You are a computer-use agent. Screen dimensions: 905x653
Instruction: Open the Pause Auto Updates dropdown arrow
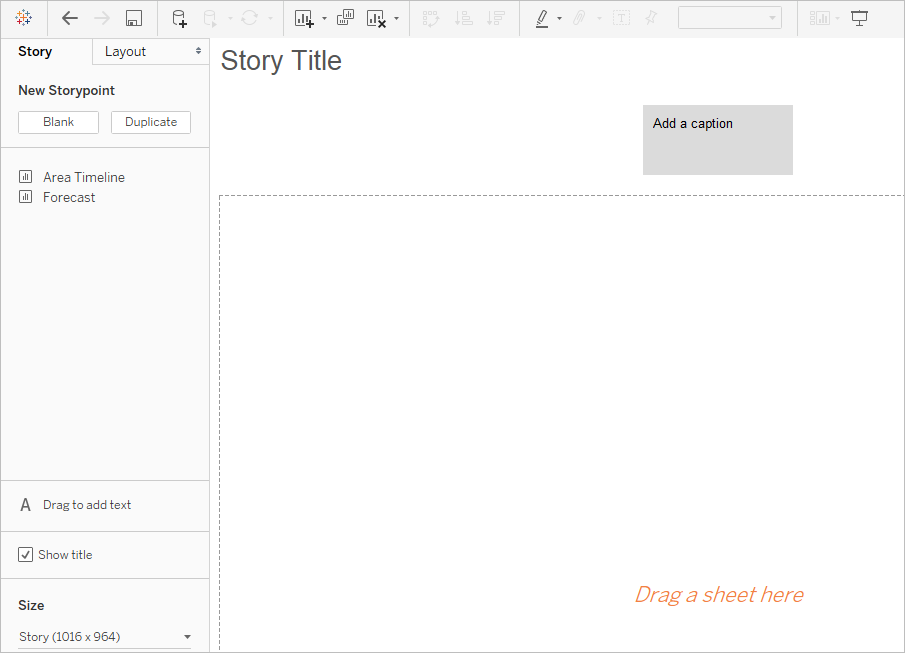pos(230,18)
